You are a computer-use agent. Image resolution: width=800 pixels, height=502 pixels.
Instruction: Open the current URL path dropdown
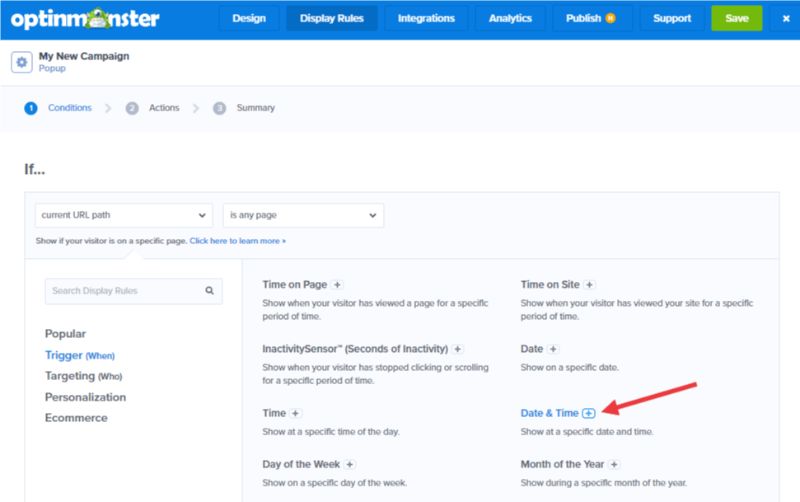123,215
